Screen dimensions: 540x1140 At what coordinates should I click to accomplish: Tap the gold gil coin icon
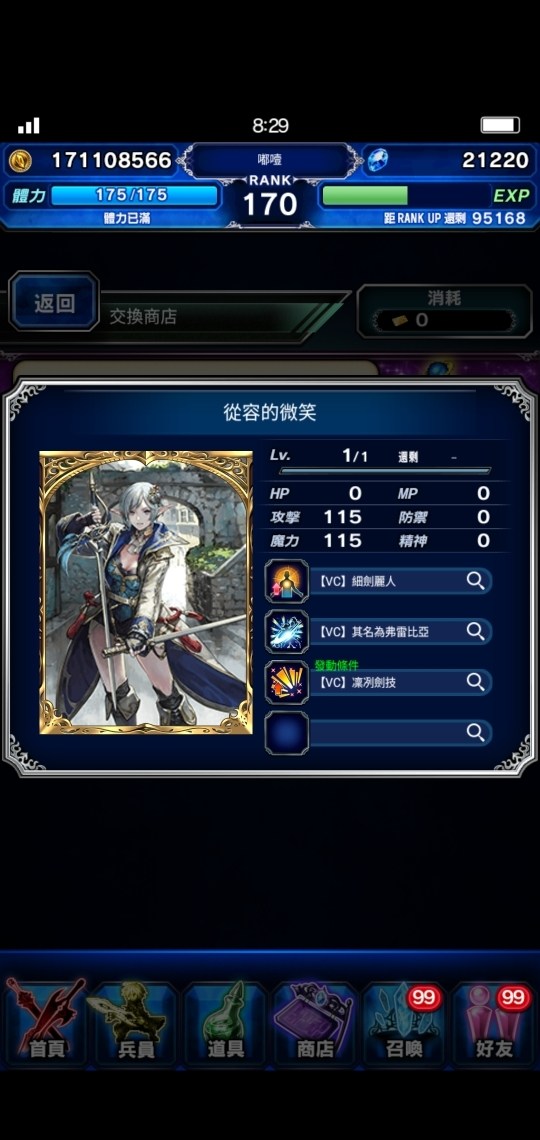(20, 161)
